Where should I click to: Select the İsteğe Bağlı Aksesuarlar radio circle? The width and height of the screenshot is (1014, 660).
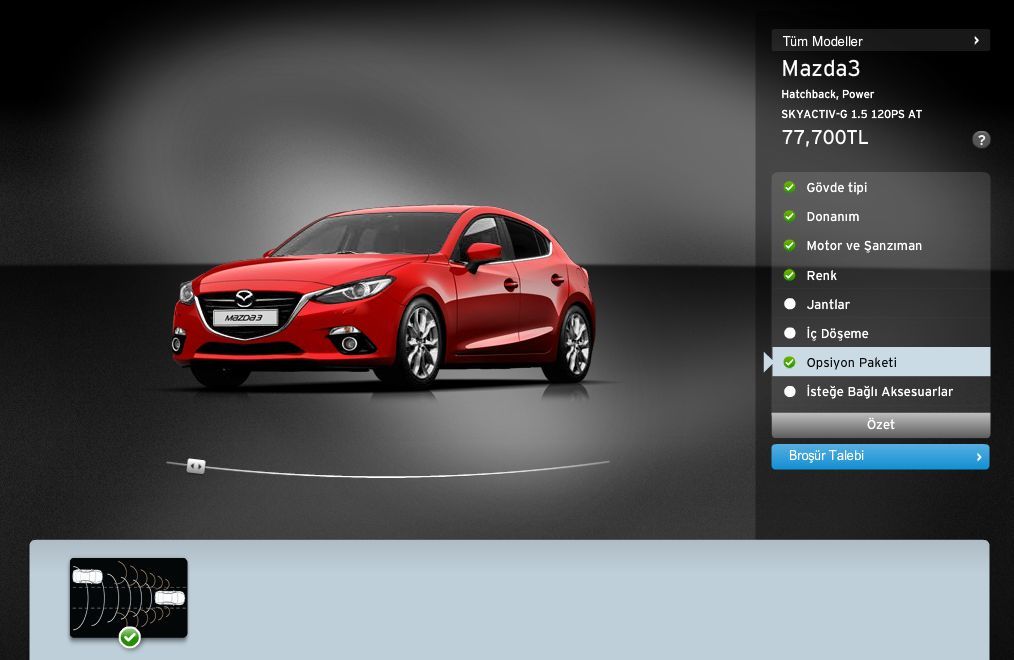pyautogui.click(x=789, y=392)
